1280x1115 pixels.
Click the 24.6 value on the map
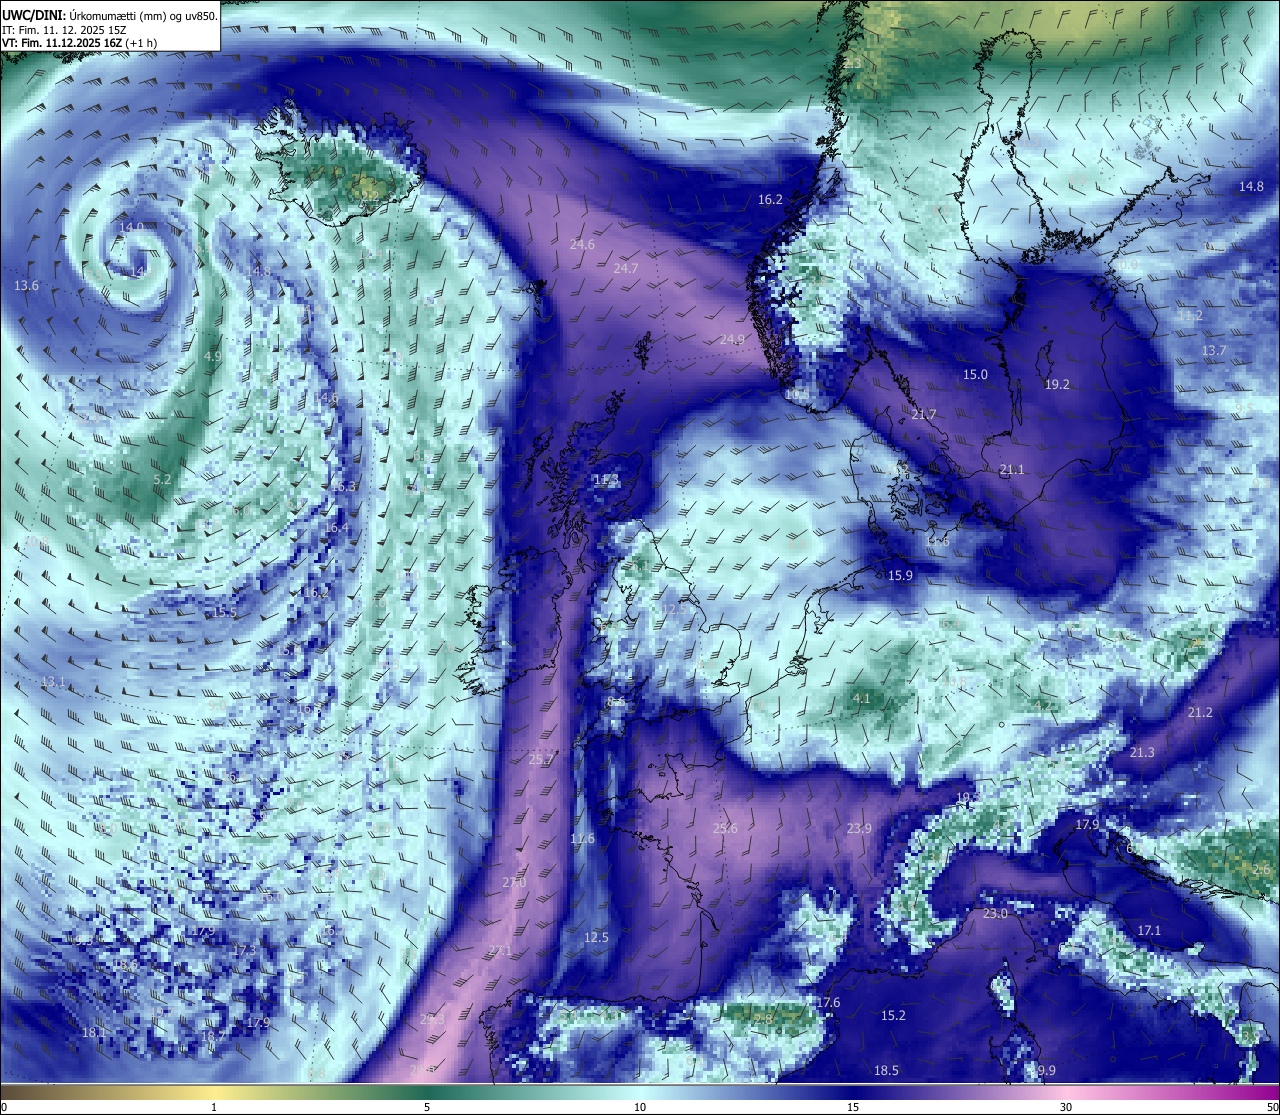point(582,244)
